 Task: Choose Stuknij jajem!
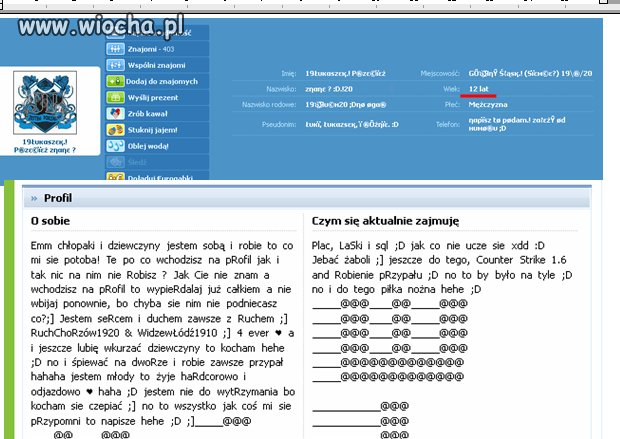[x=152, y=130]
